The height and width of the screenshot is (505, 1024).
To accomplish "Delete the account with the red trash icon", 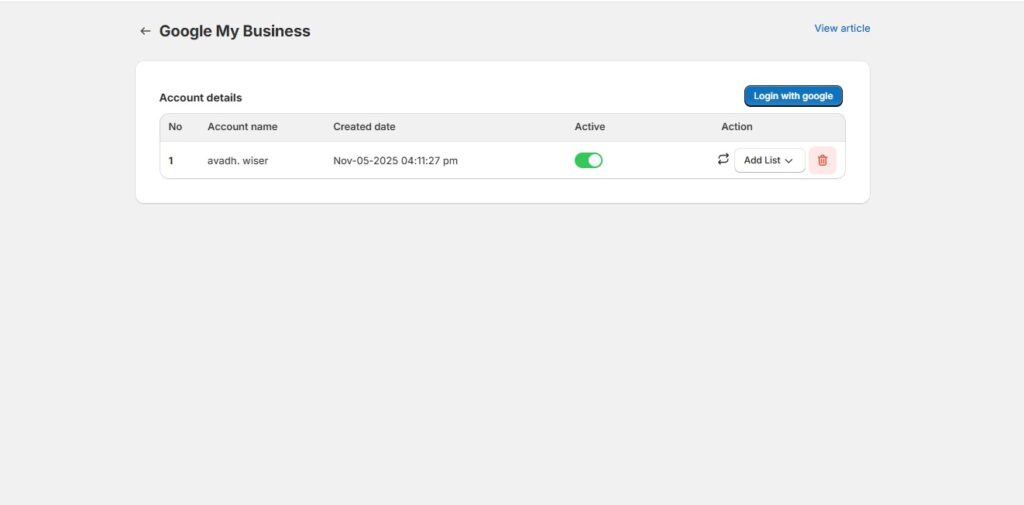I will tap(822, 160).
